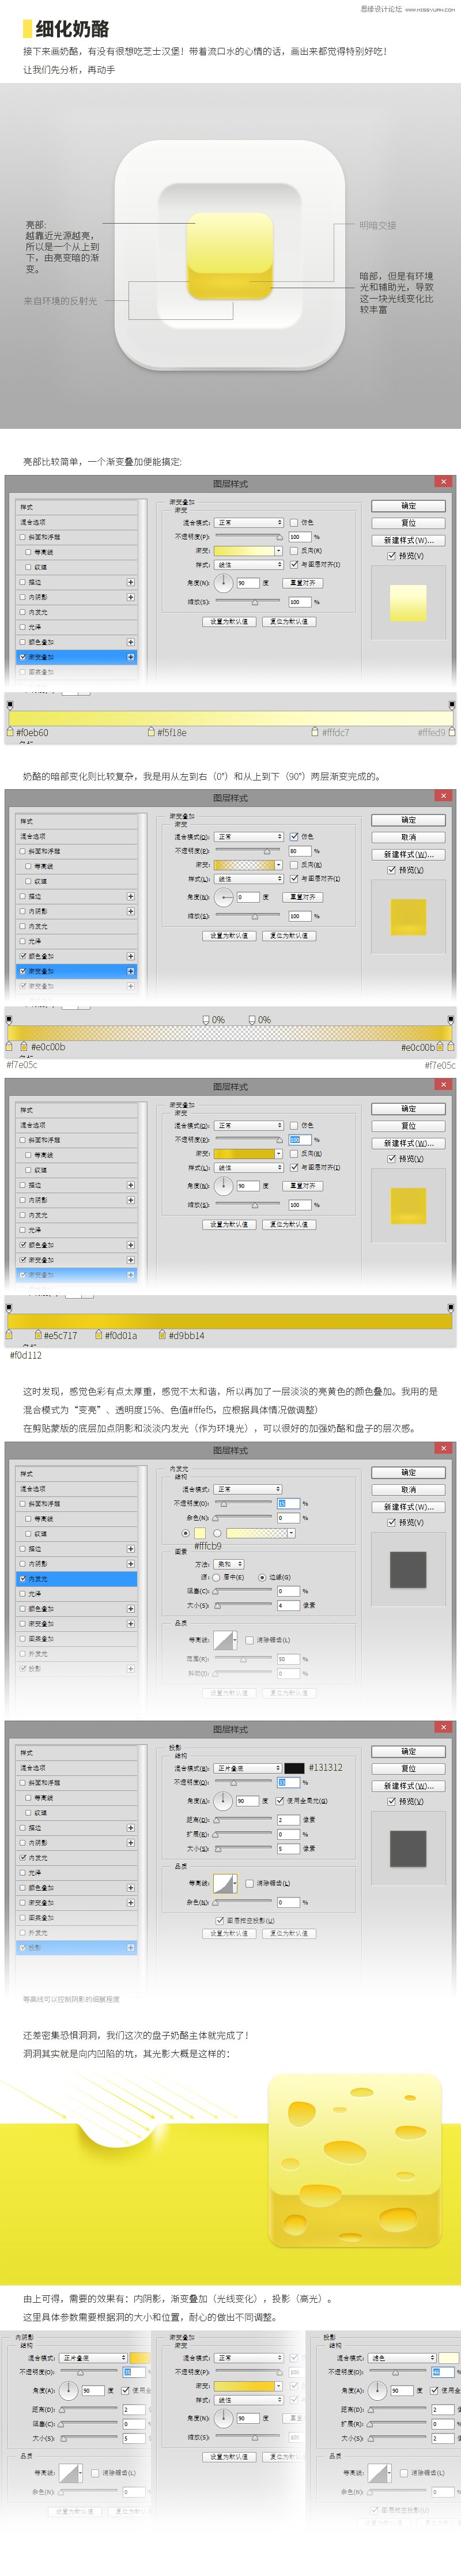Viewport: 461px width, 2576px height.
Task: Click 大小 value field in Inner Glow dialog
Action: (288, 1605)
